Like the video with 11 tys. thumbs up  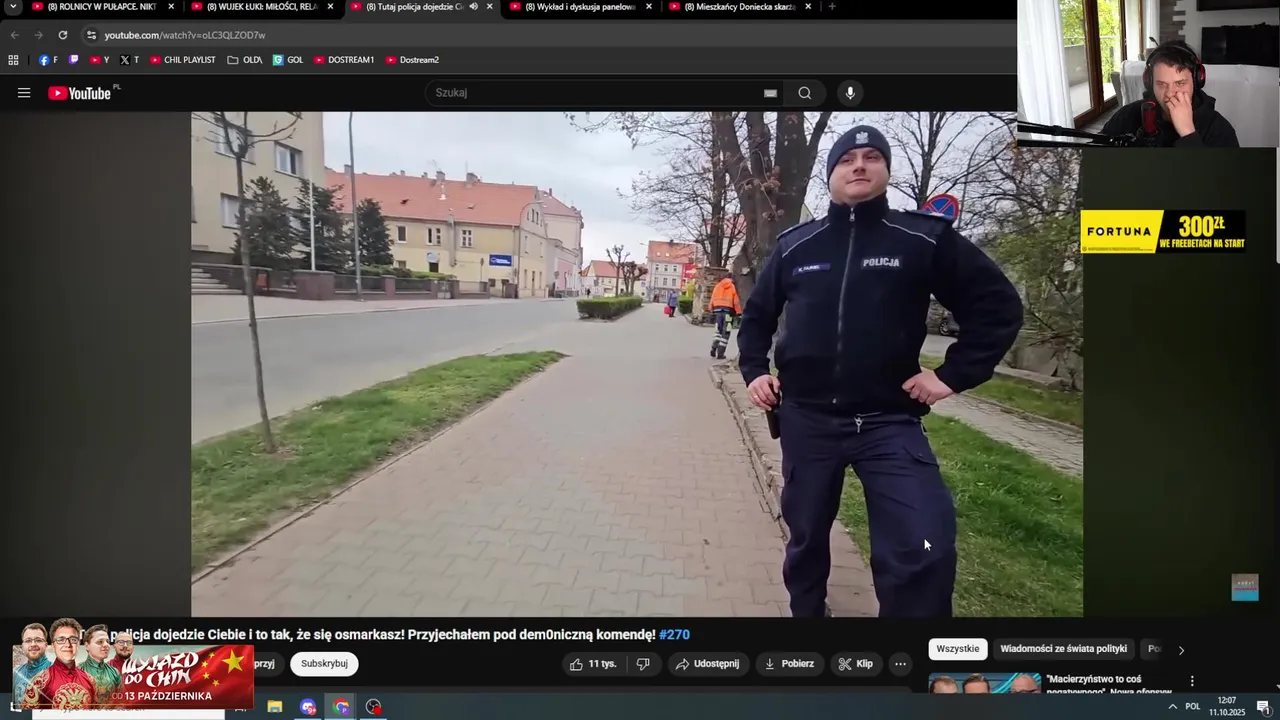pyautogui.click(x=593, y=664)
